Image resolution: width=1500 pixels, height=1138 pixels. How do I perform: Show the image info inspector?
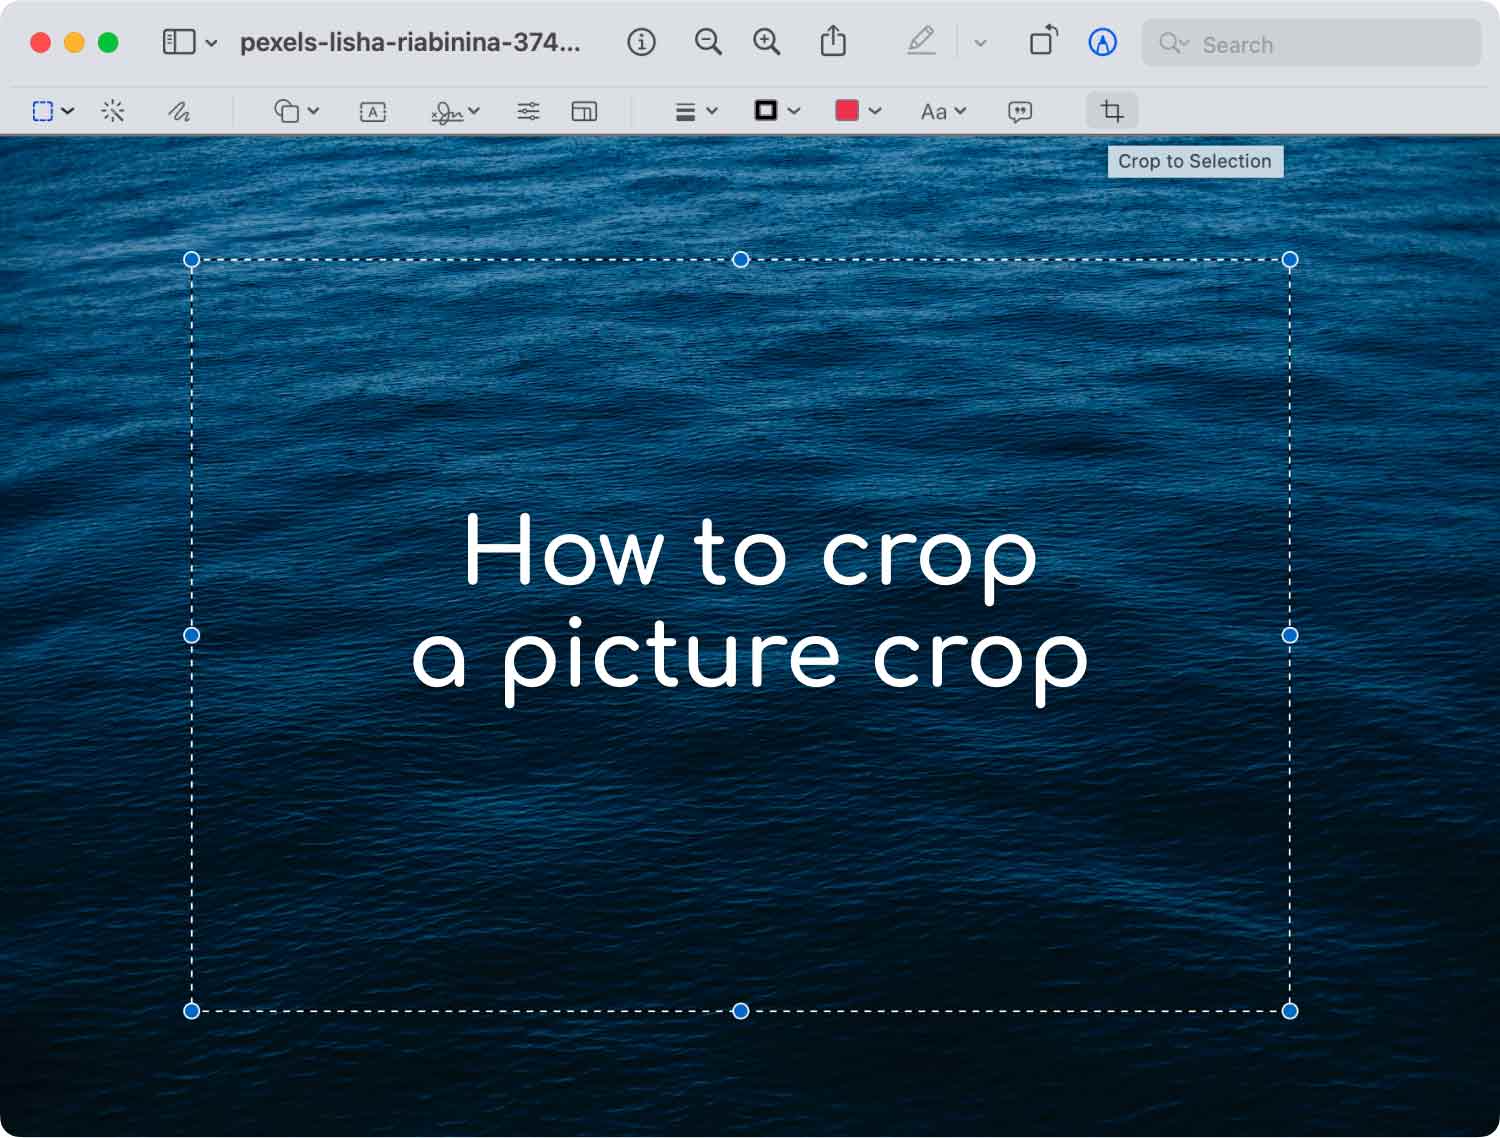click(x=641, y=42)
